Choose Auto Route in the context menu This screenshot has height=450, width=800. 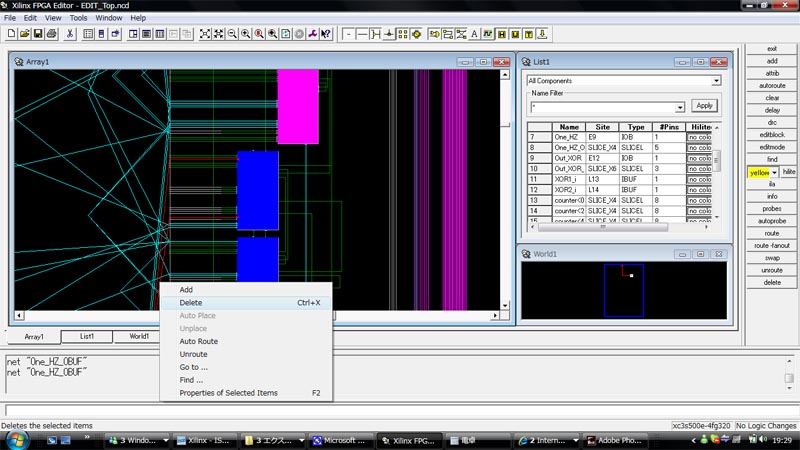tap(246, 341)
